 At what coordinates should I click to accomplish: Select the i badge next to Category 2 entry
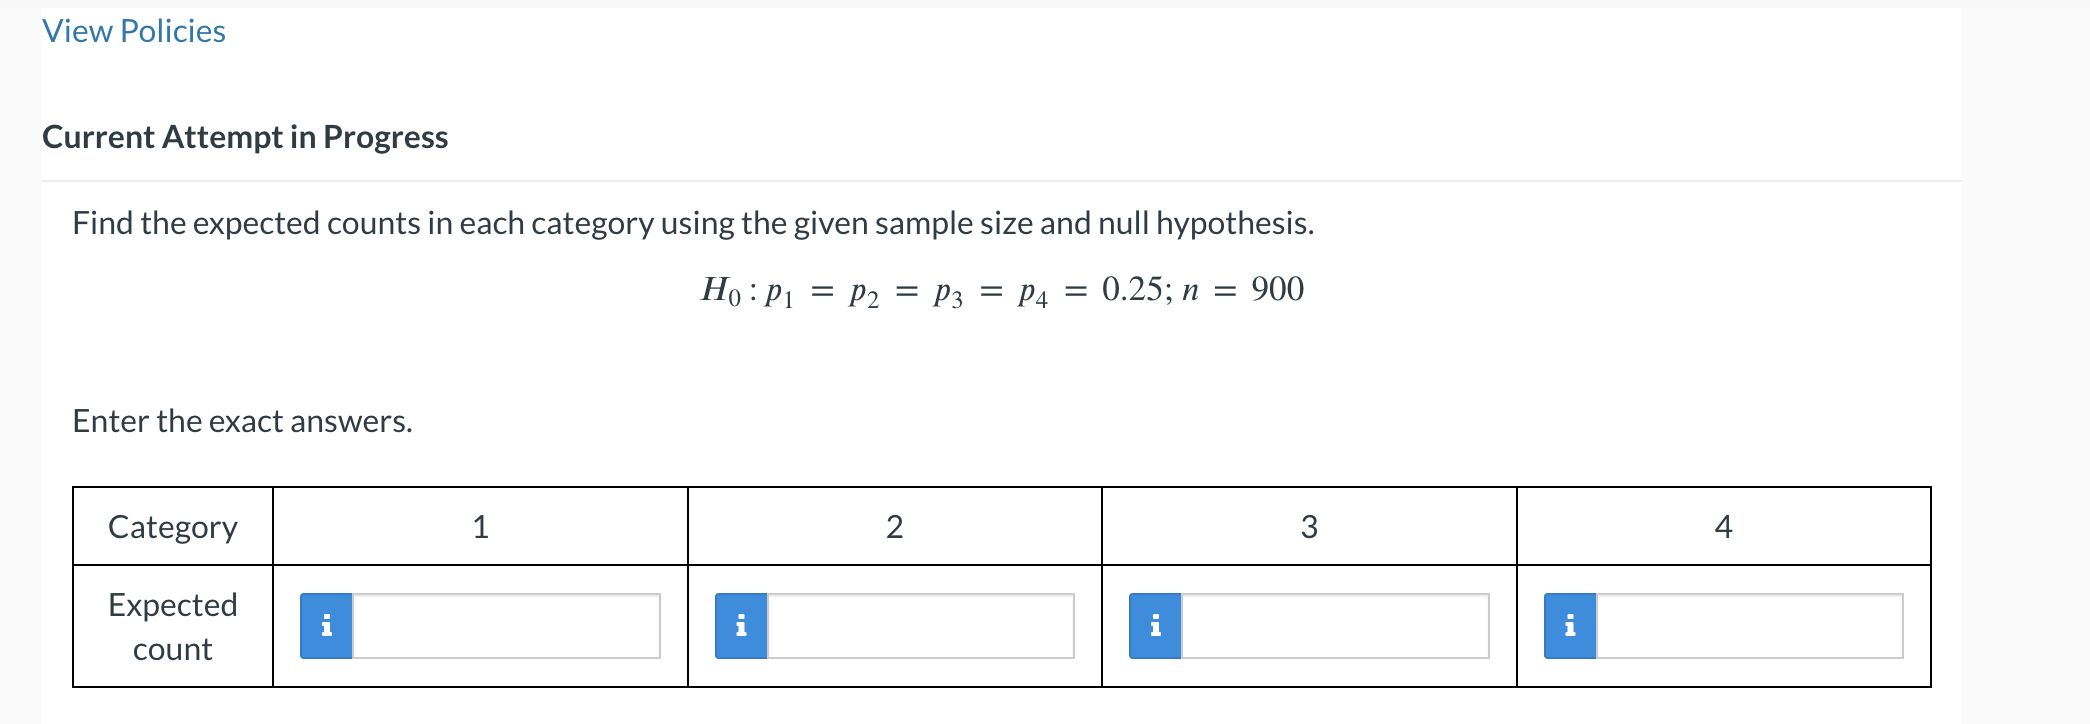741,627
